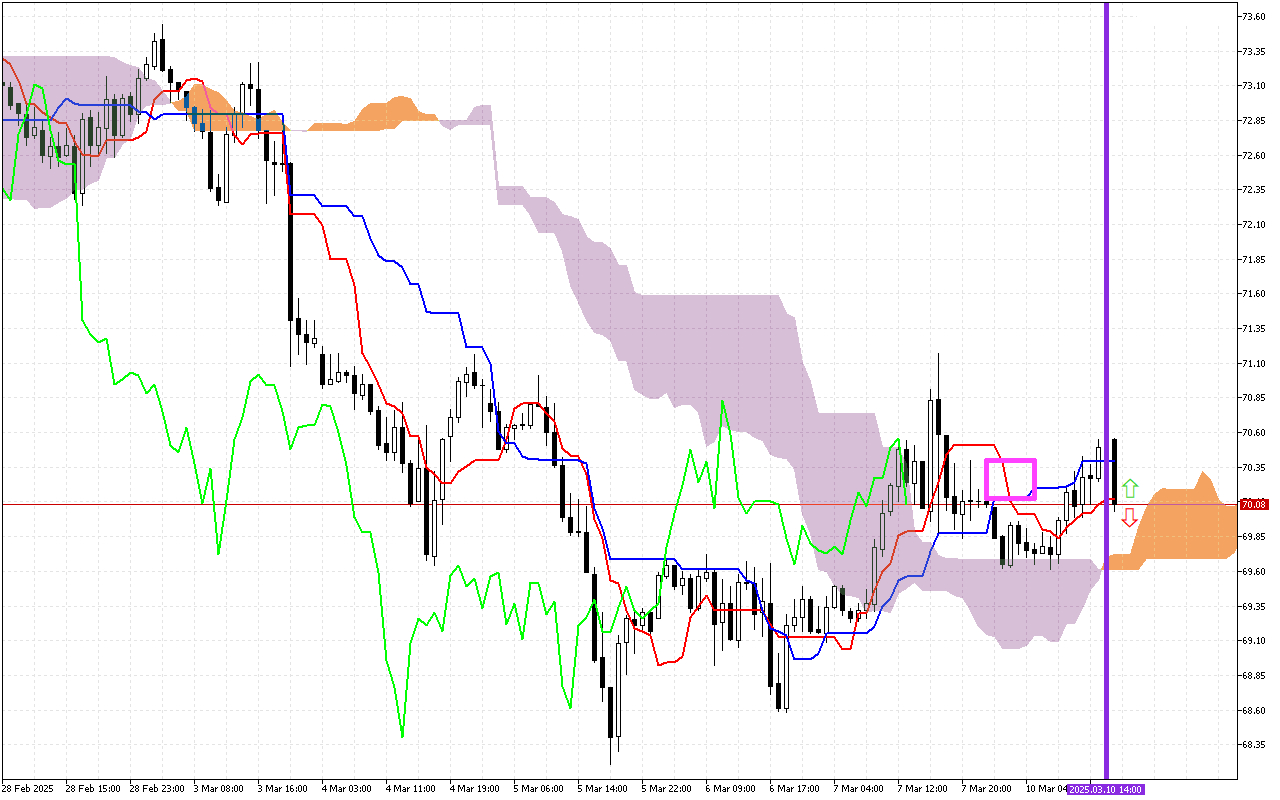The width and height of the screenshot is (1280, 800).
Task: Click the 69.85 price axis label
Action: (1254, 537)
